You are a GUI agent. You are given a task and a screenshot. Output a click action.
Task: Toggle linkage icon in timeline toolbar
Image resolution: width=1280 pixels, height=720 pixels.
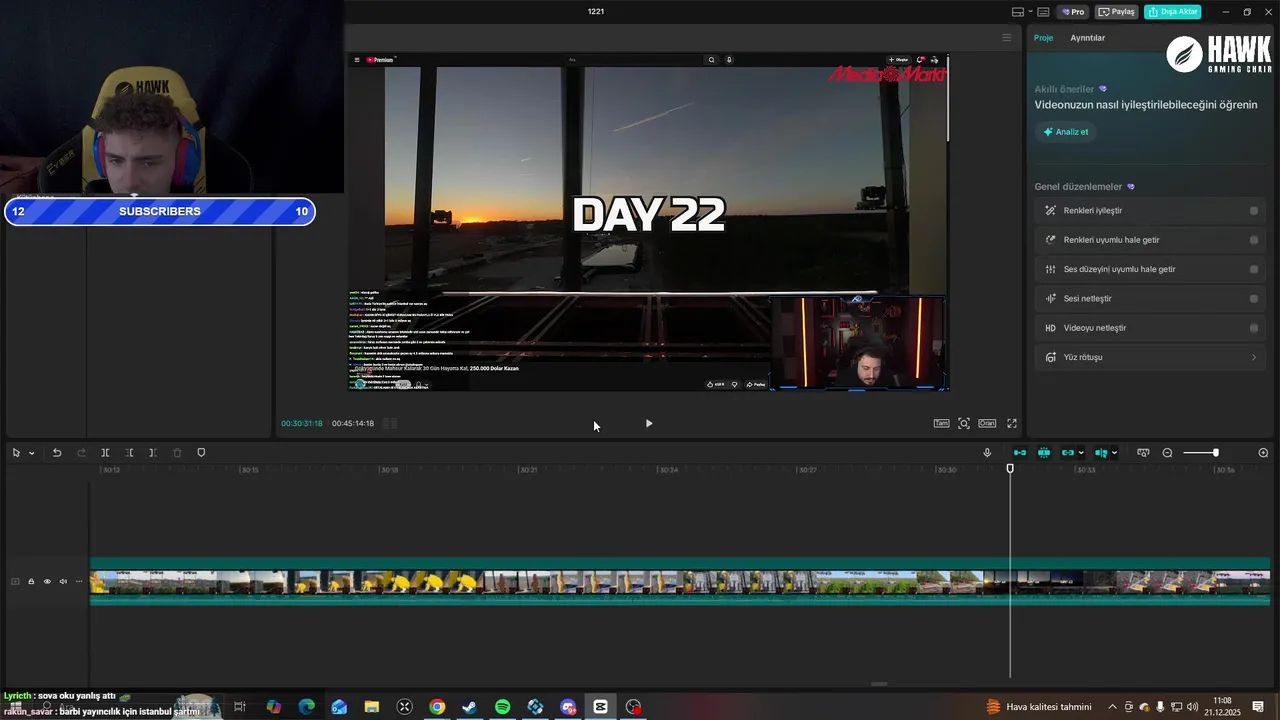pyautogui.click(x=1068, y=453)
